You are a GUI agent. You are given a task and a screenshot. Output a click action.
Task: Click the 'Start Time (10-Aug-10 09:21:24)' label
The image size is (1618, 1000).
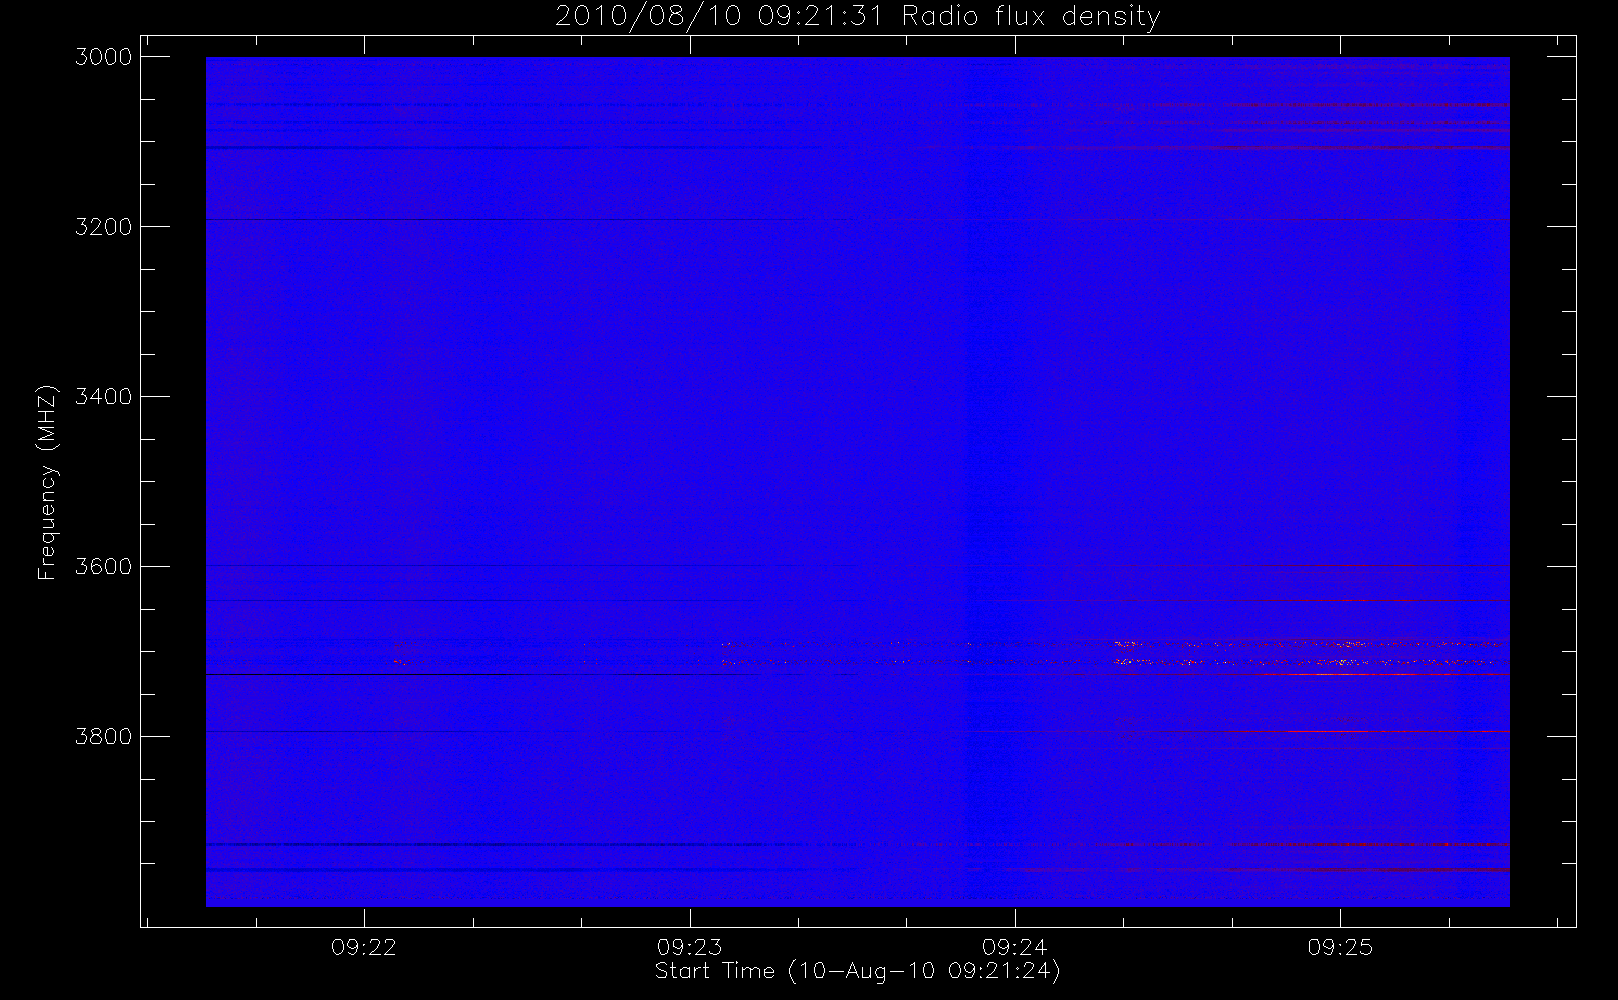pos(857,971)
